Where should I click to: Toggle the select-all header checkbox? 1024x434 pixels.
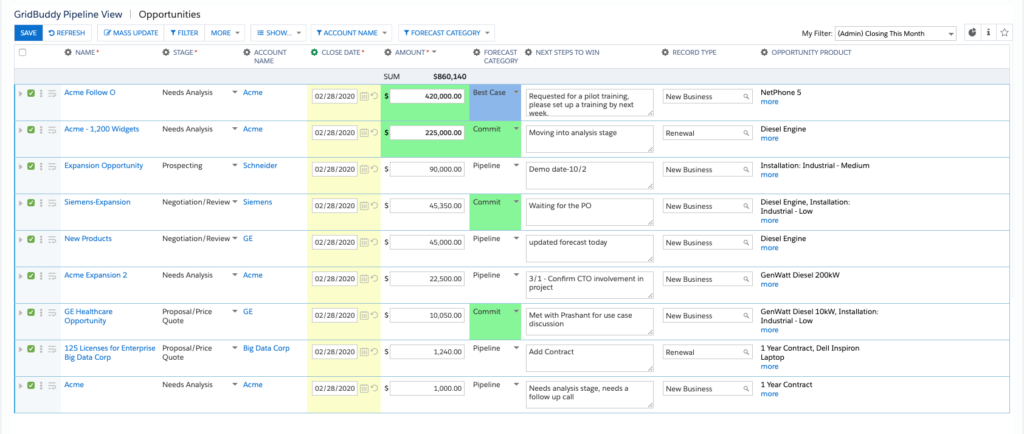point(23,53)
